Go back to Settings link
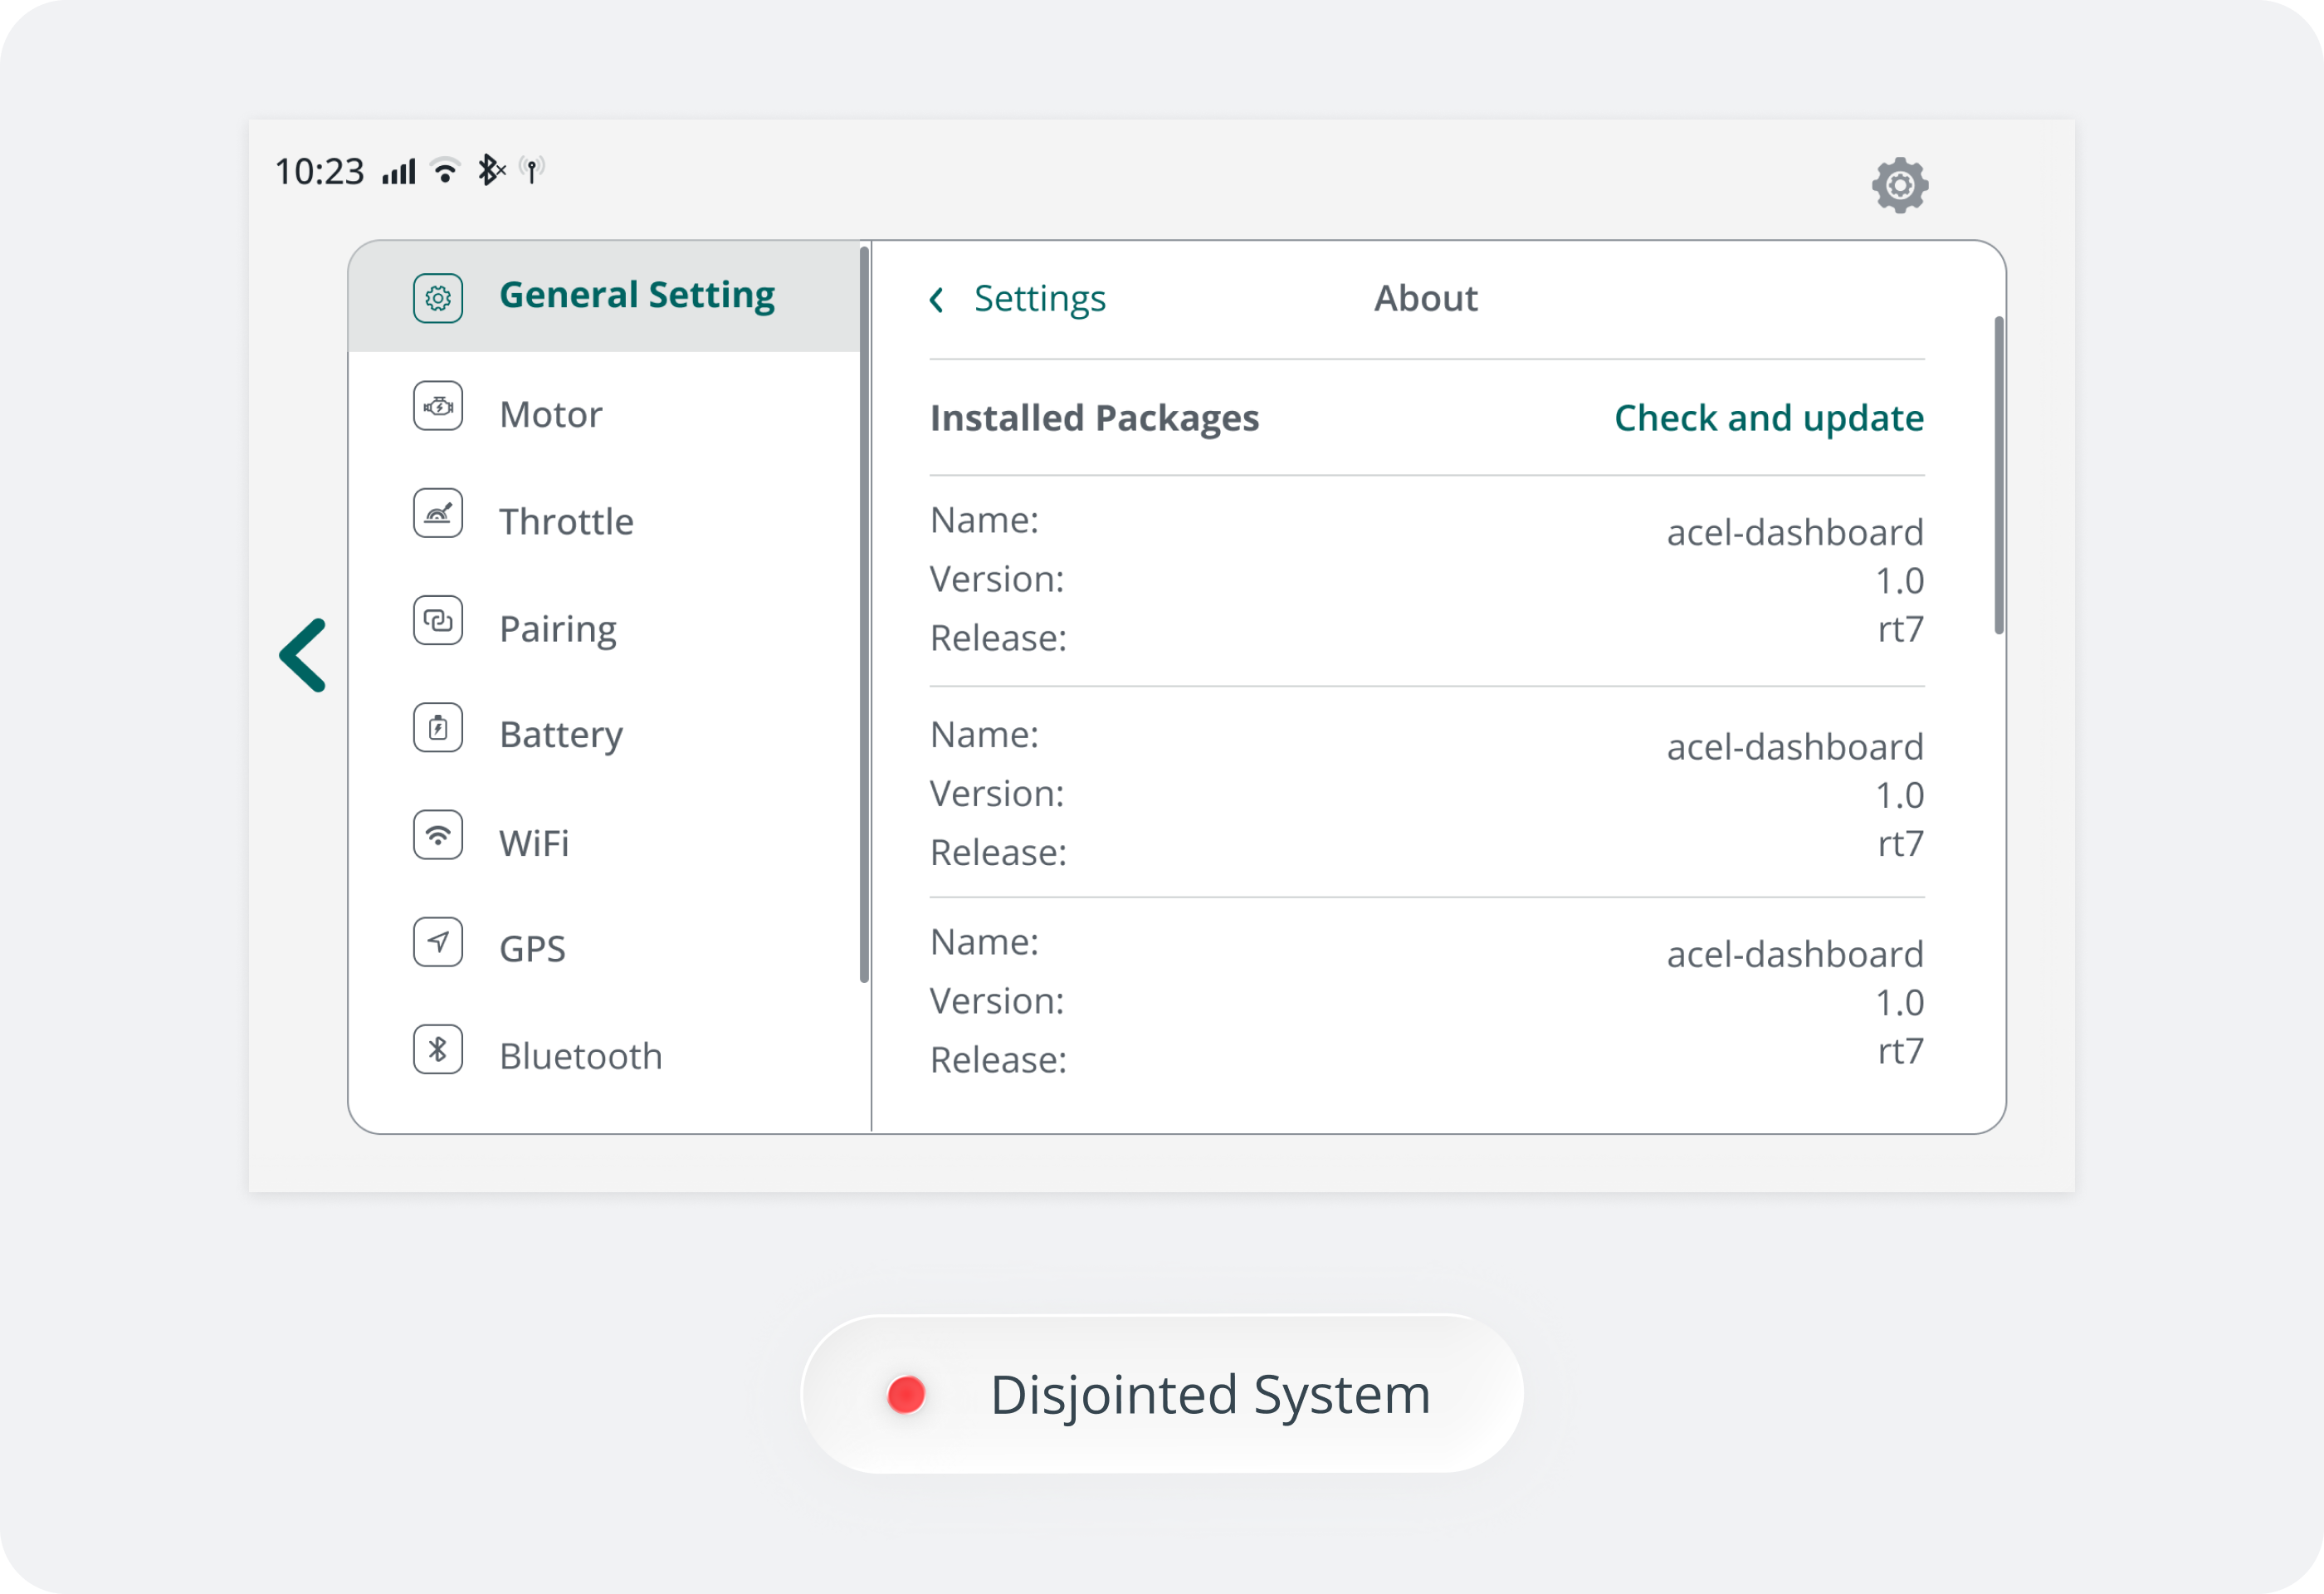The height and width of the screenshot is (1594, 2324). (1040, 299)
